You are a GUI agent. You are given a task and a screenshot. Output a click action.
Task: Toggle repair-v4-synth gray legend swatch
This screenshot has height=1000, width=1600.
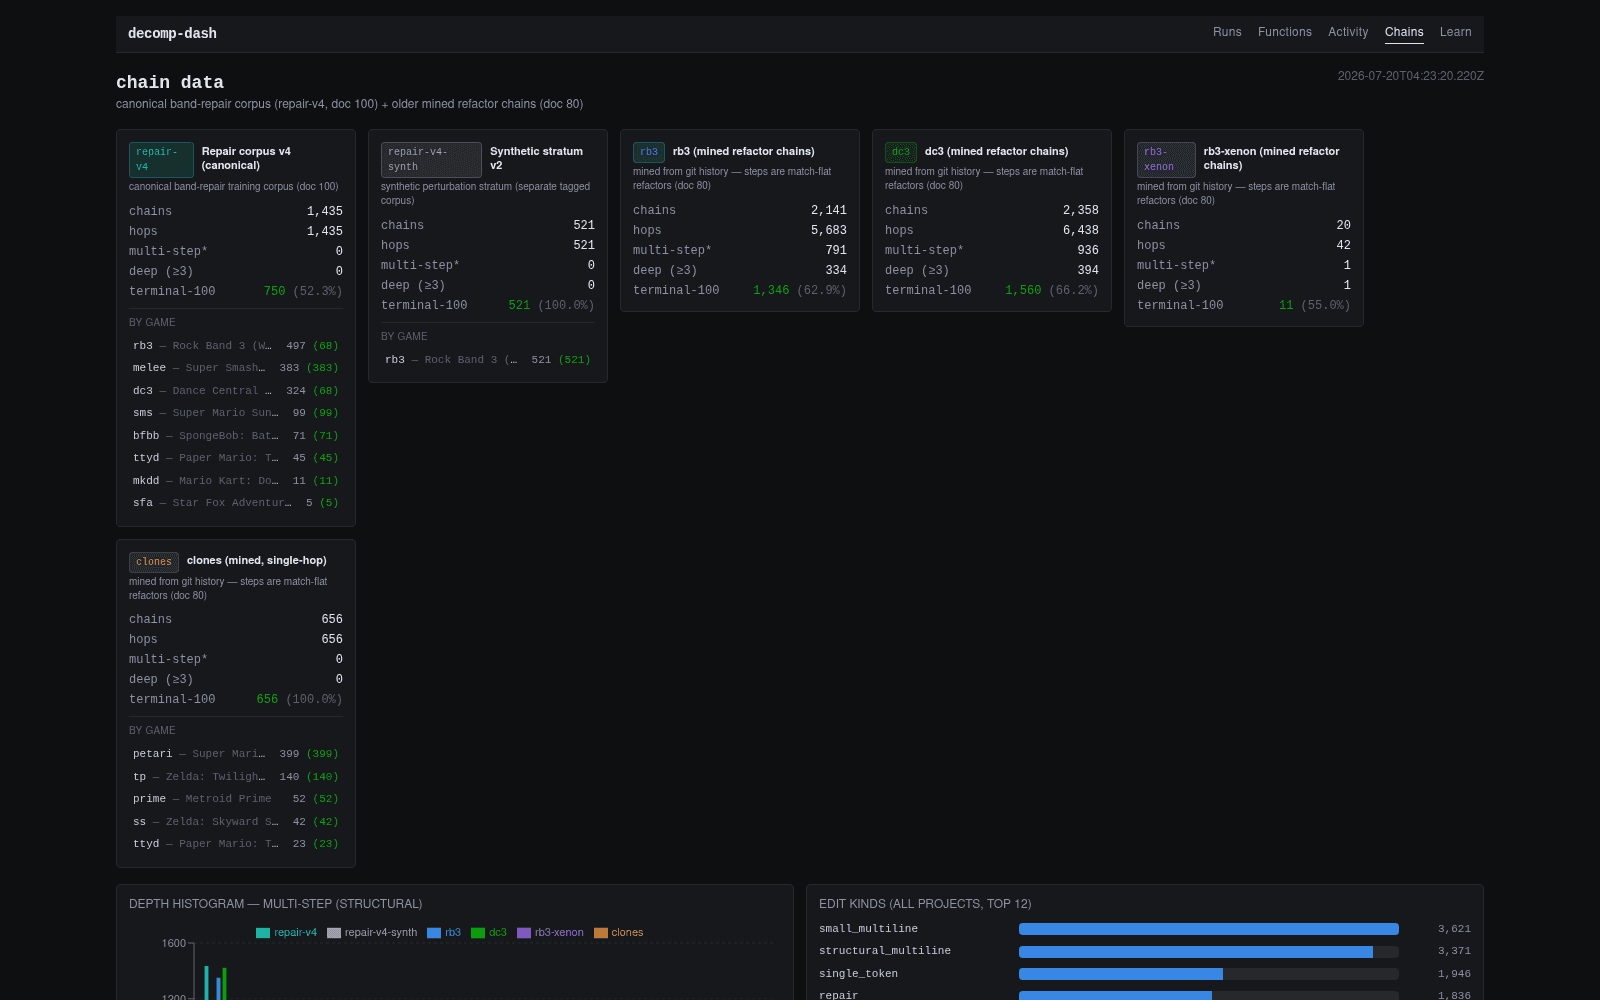(x=334, y=933)
